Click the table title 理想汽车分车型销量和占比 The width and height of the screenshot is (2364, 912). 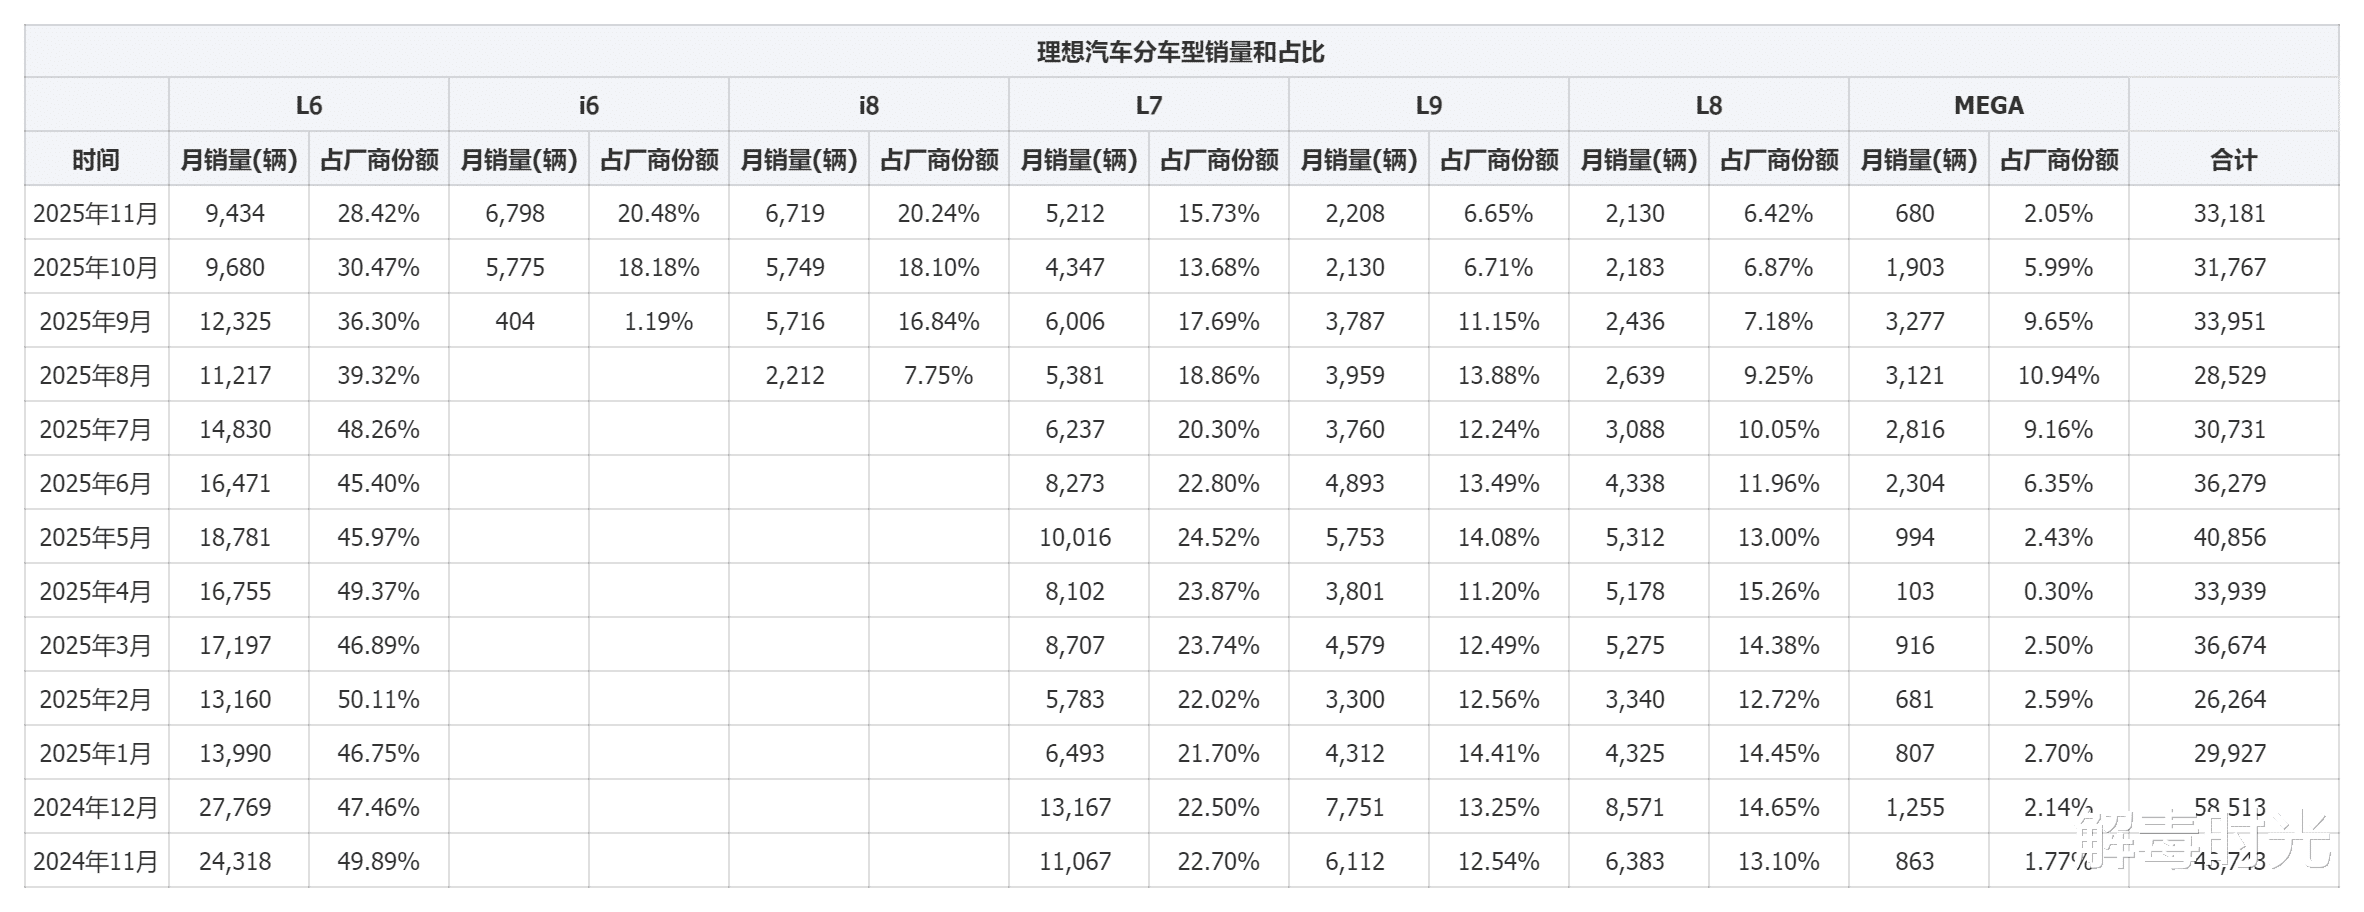tap(1180, 52)
